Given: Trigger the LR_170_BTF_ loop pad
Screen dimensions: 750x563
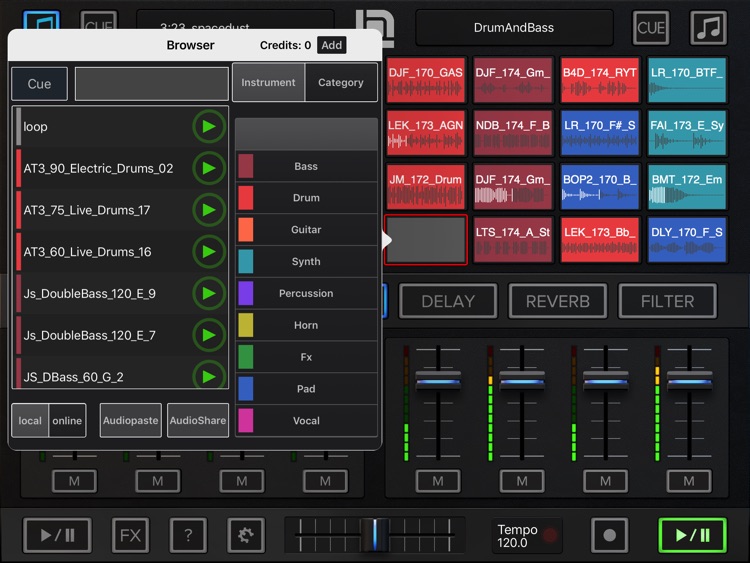Looking at the screenshot, I should pyautogui.click(x=687, y=80).
